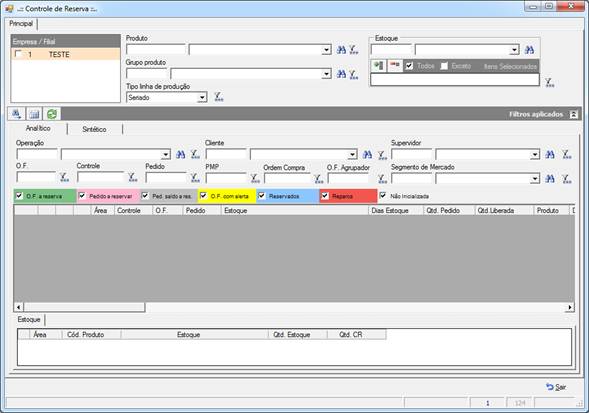Click the grid/table toolbar icon
This screenshot has width=589, height=413.
pos(35,113)
